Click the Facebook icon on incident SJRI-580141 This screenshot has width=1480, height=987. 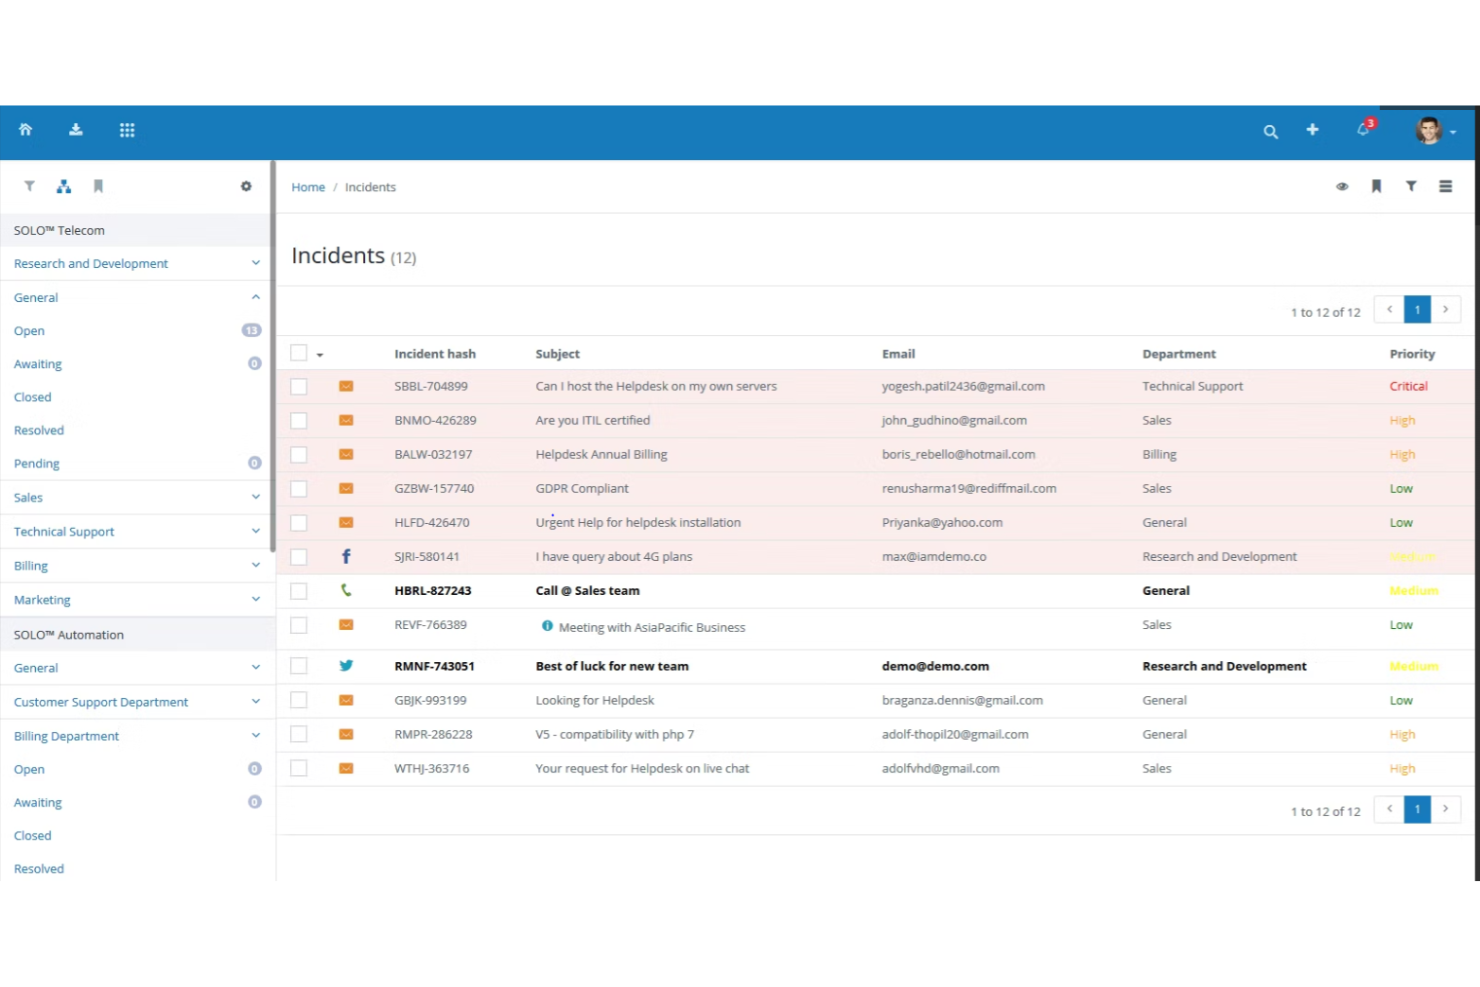pyautogui.click(x=346, y=556)
